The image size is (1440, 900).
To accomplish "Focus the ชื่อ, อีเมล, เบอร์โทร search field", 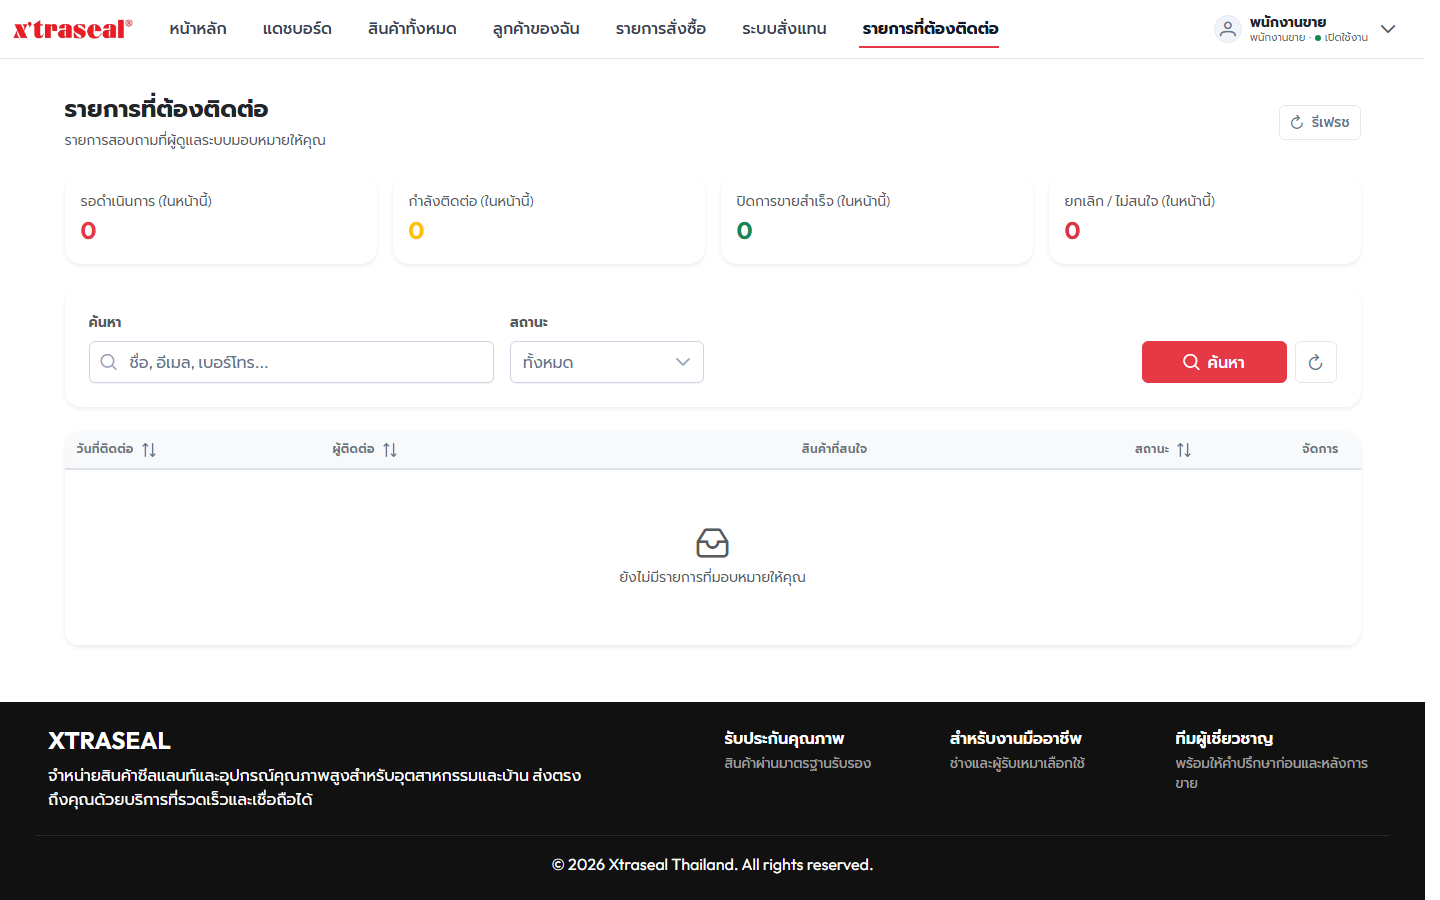I will [x=291, y=362].
